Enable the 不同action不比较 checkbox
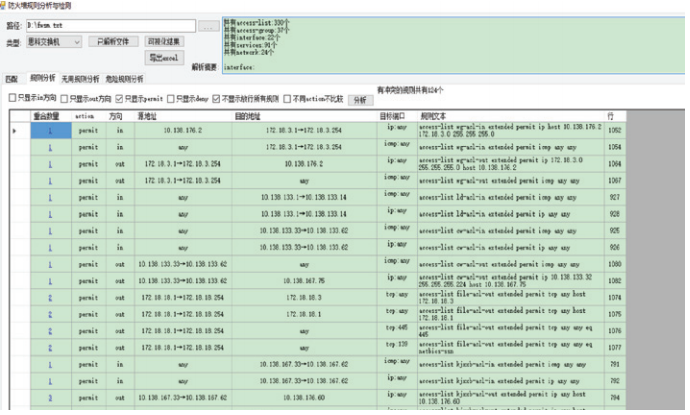 [287, 99]
